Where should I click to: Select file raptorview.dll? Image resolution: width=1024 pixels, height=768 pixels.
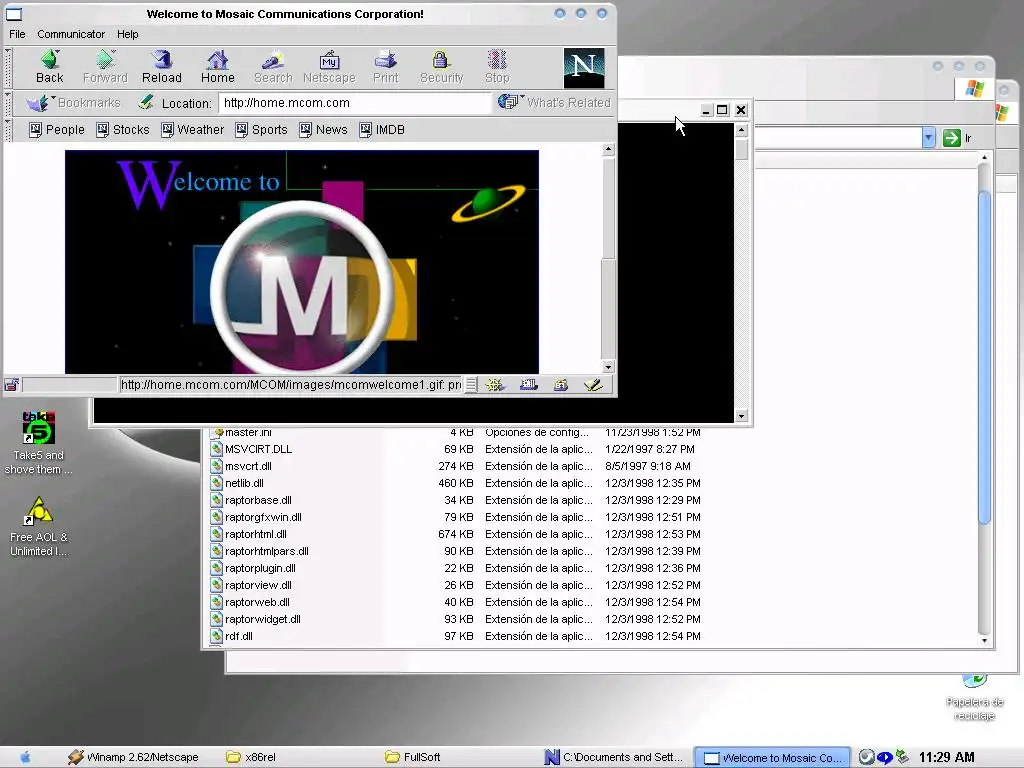(258, 584)
